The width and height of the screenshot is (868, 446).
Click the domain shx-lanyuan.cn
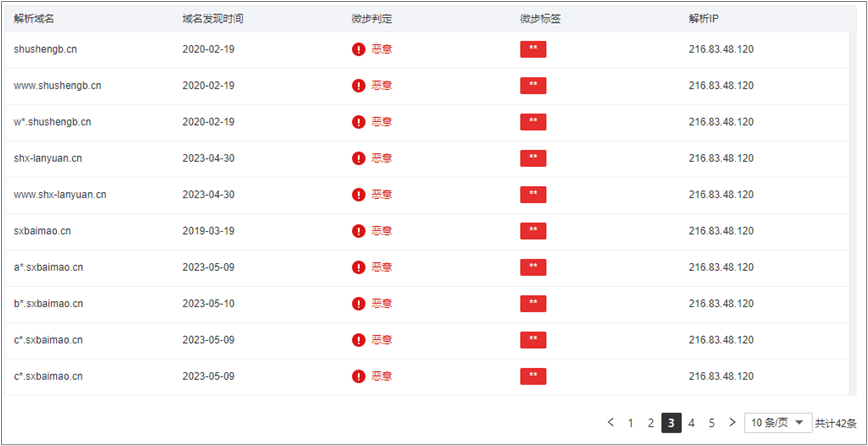click(x=48, y=158)
